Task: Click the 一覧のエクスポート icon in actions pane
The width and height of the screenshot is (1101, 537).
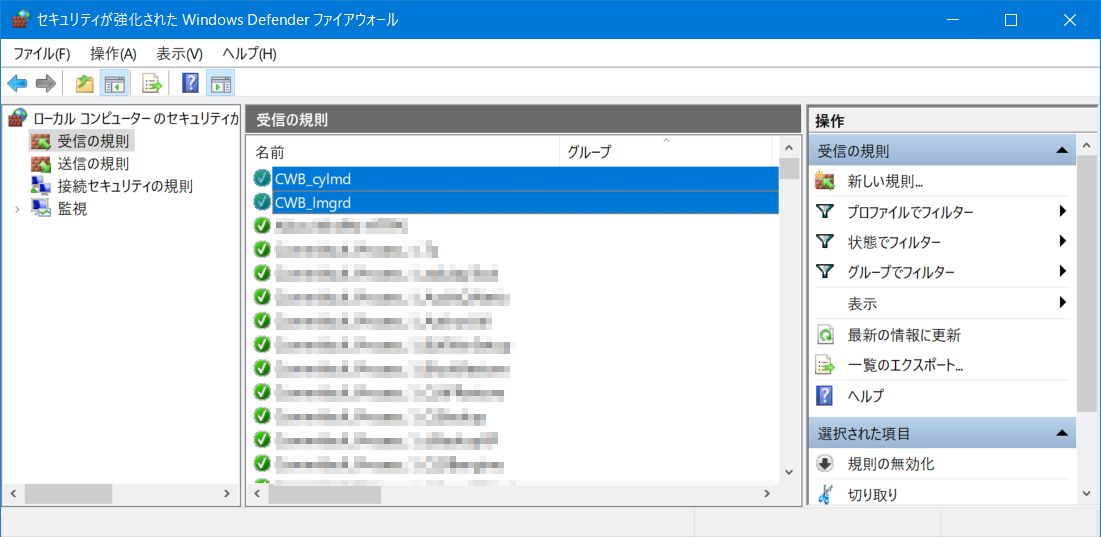Action: 825,365
